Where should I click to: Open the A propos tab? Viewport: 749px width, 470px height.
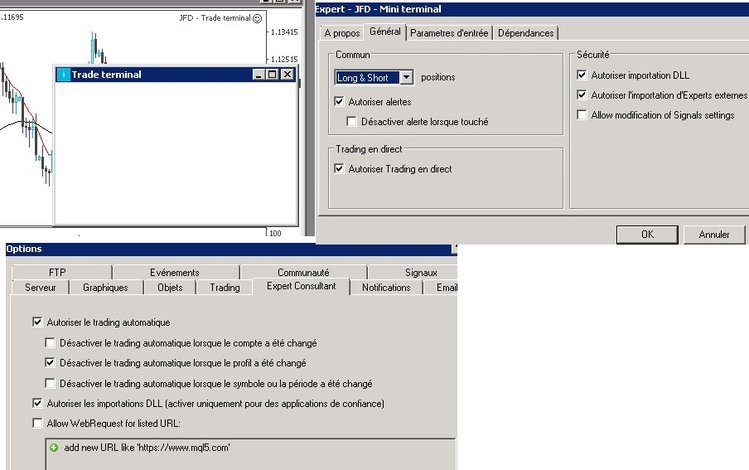point(342,33)
